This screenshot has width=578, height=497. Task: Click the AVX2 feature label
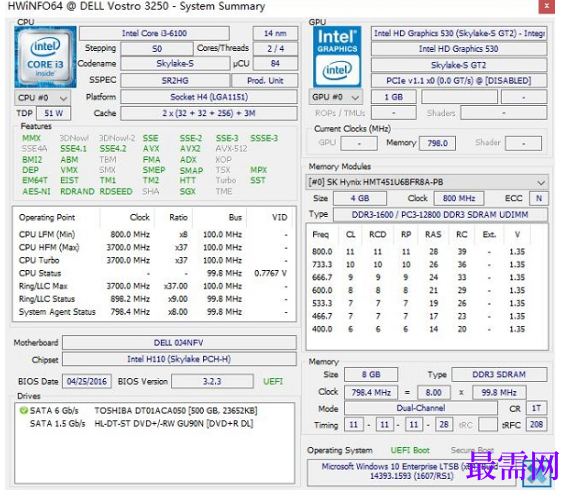(190, 149)
